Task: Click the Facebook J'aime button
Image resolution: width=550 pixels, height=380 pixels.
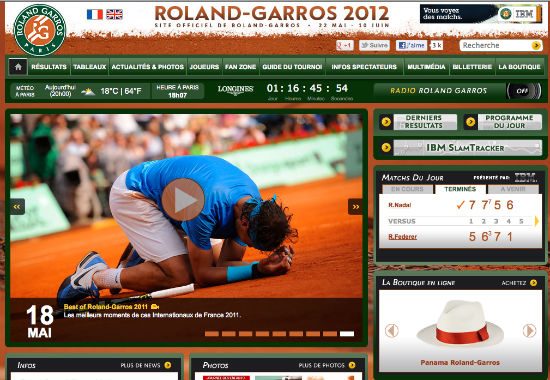Action: point(411,45)
